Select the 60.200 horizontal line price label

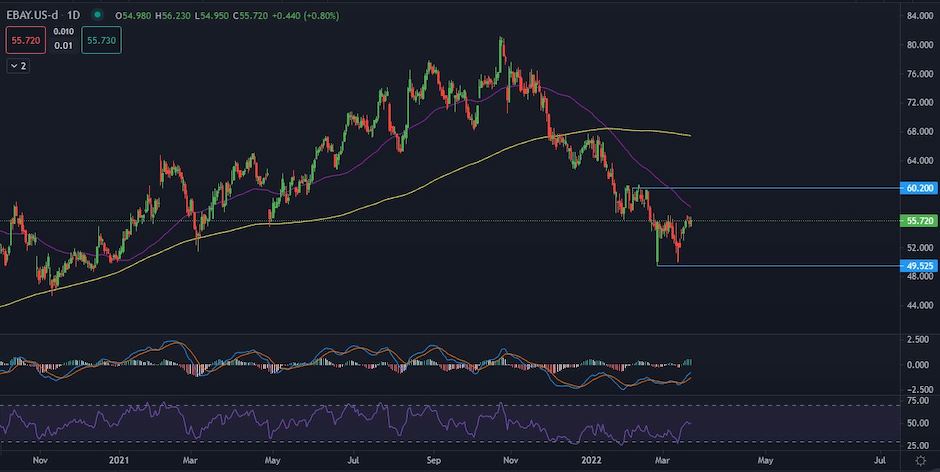[x=918, y=188]
